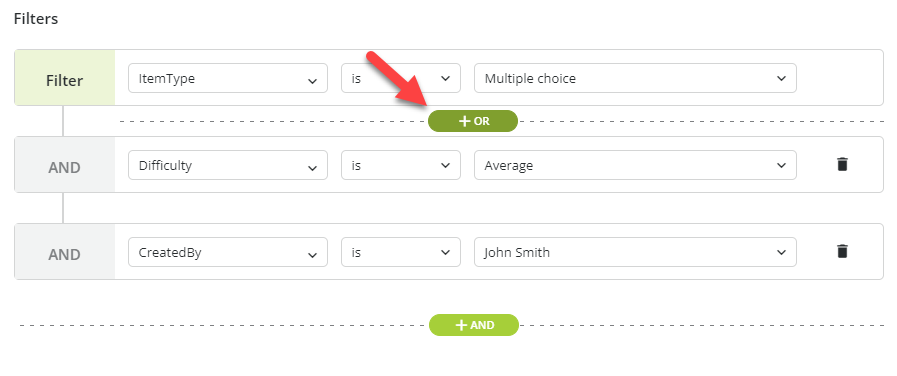Expand the Multiple choice value dropdown

coord(635,78)
